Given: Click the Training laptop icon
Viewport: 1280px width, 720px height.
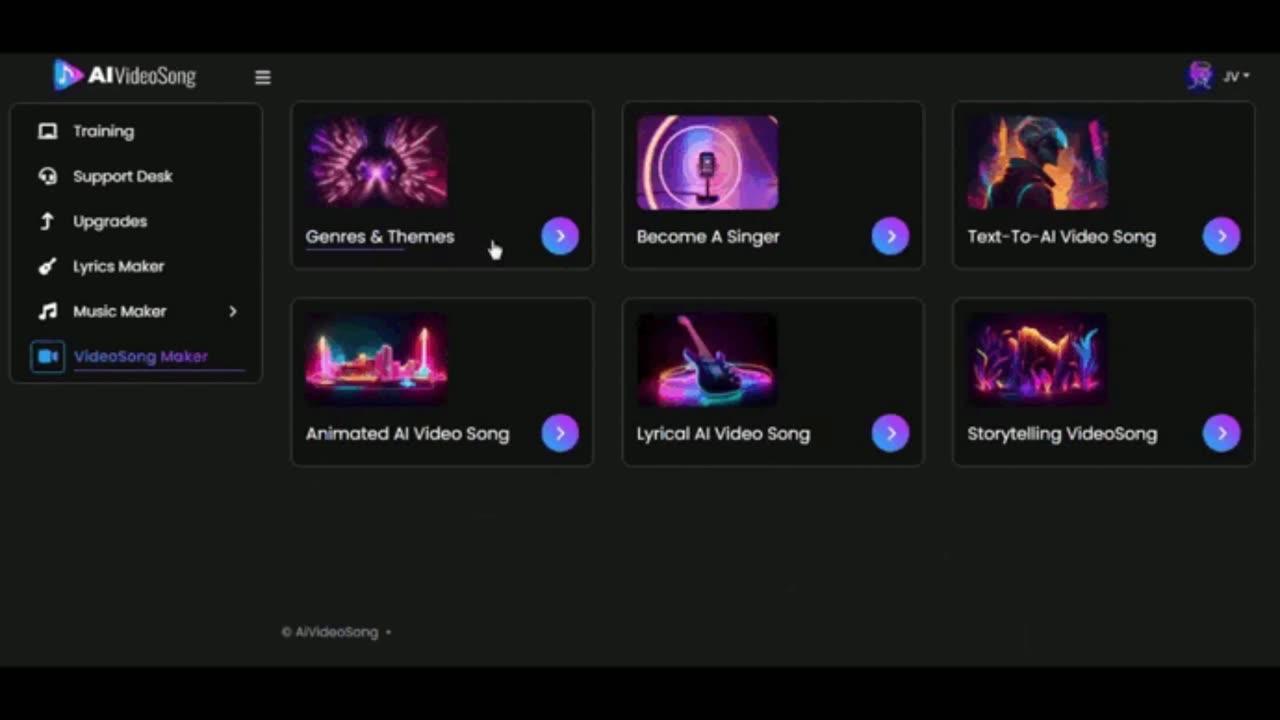Looking at the screenshot, I should tap(47, 131).
